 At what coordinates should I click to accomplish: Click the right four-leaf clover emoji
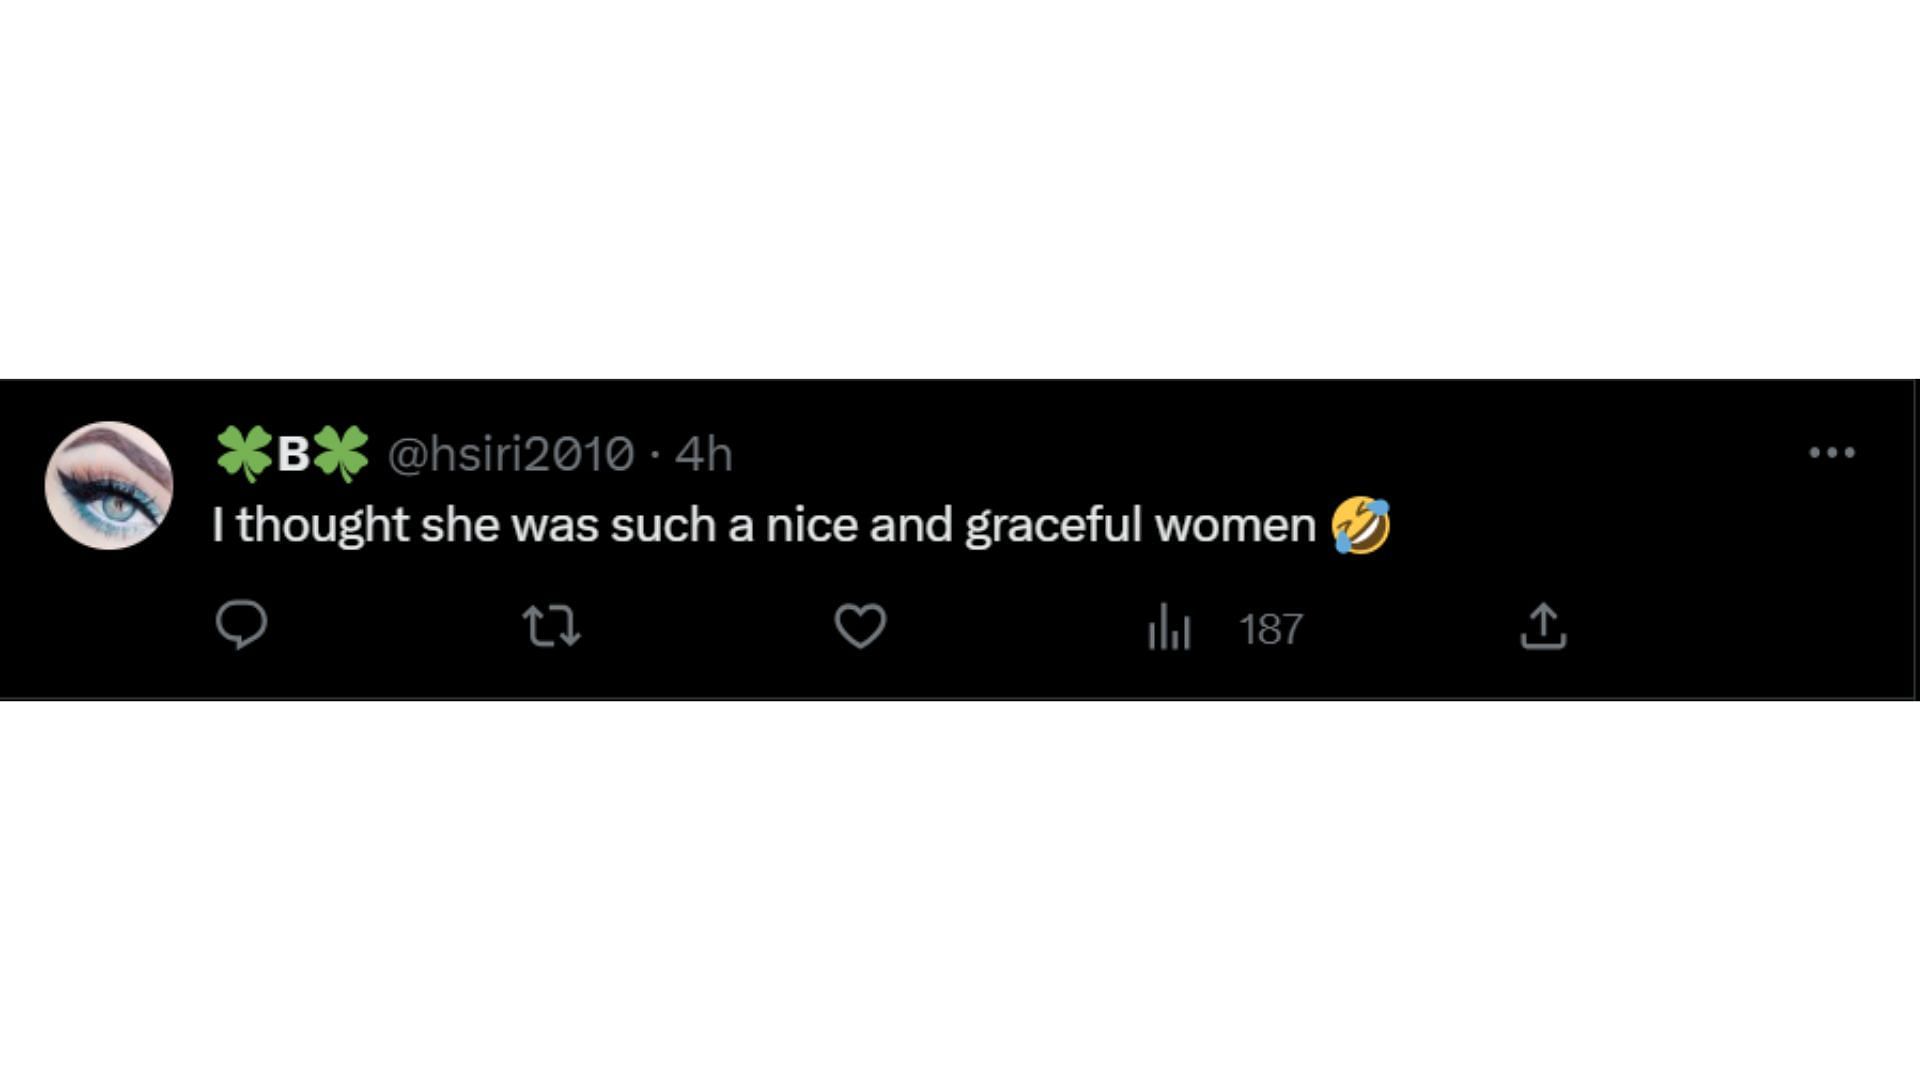tap(341, 455)
